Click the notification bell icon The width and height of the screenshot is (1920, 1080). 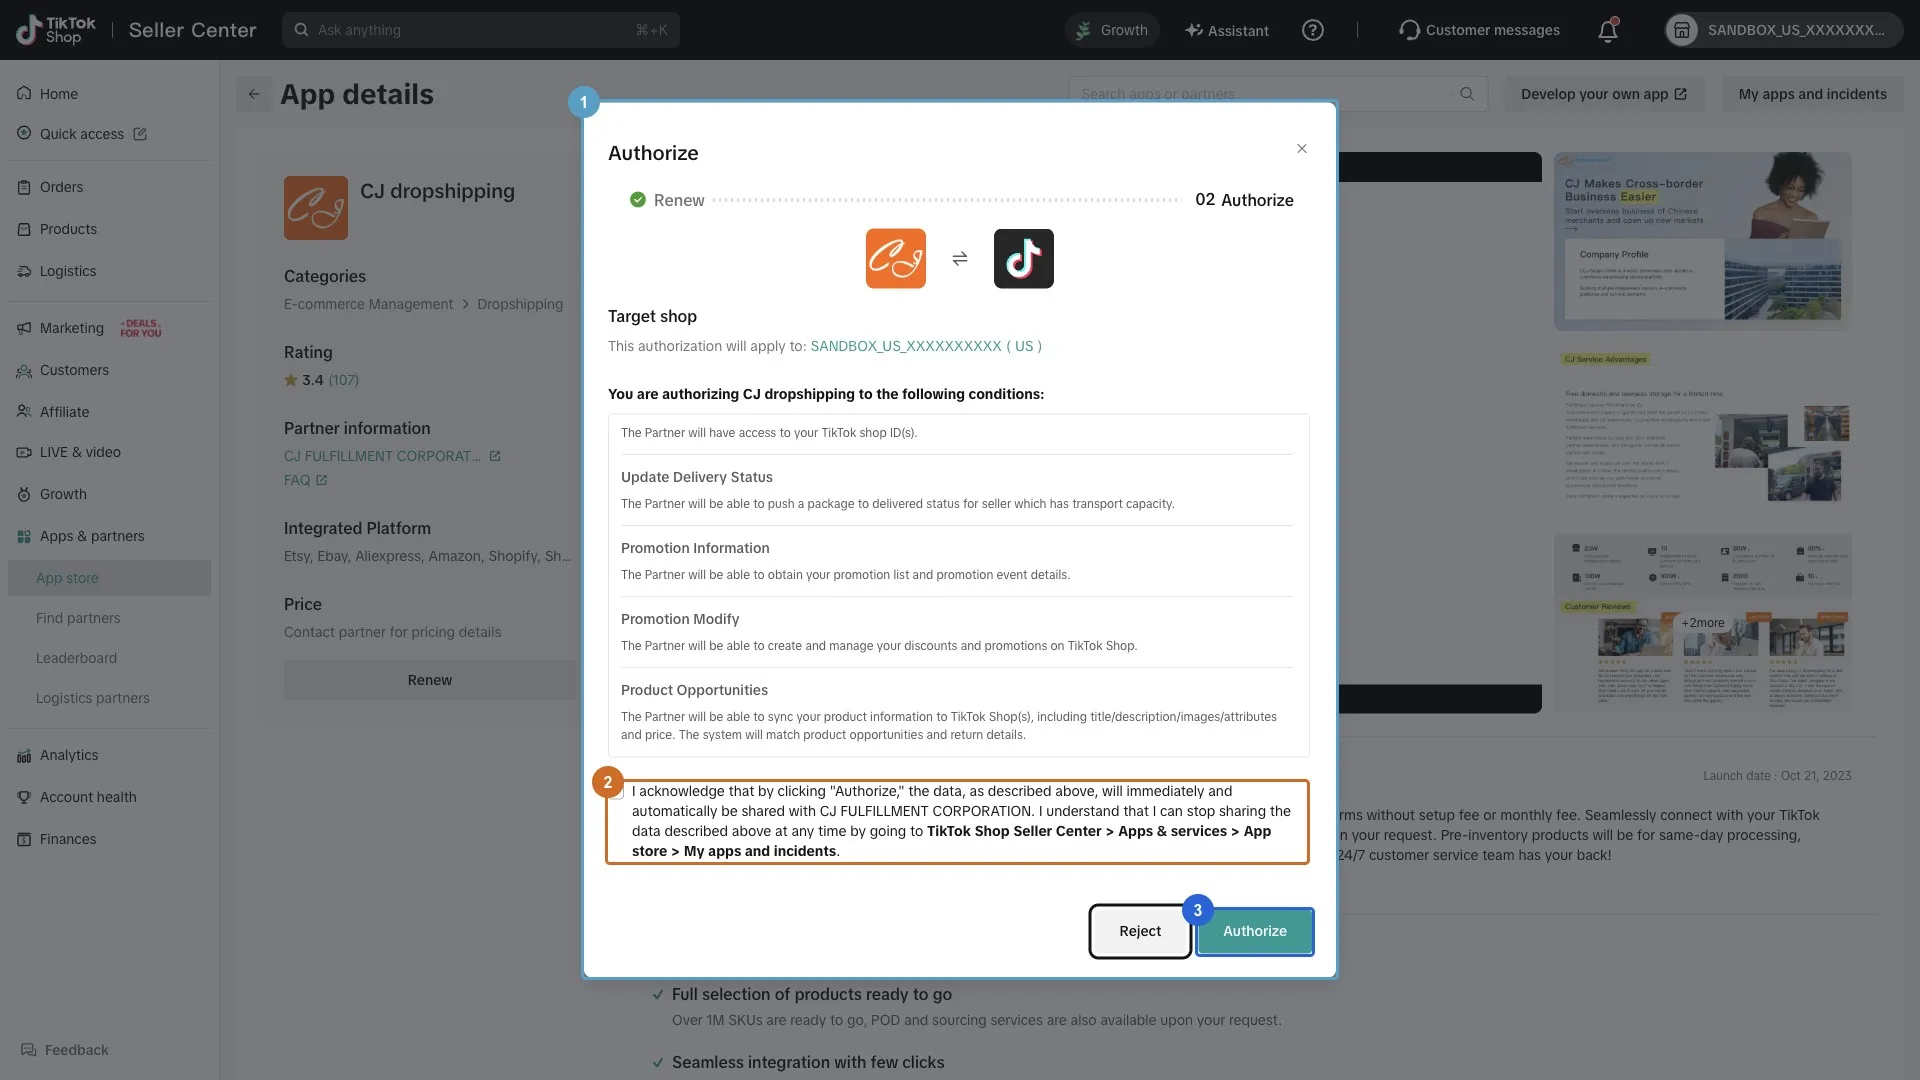(x=1607, y=31)
